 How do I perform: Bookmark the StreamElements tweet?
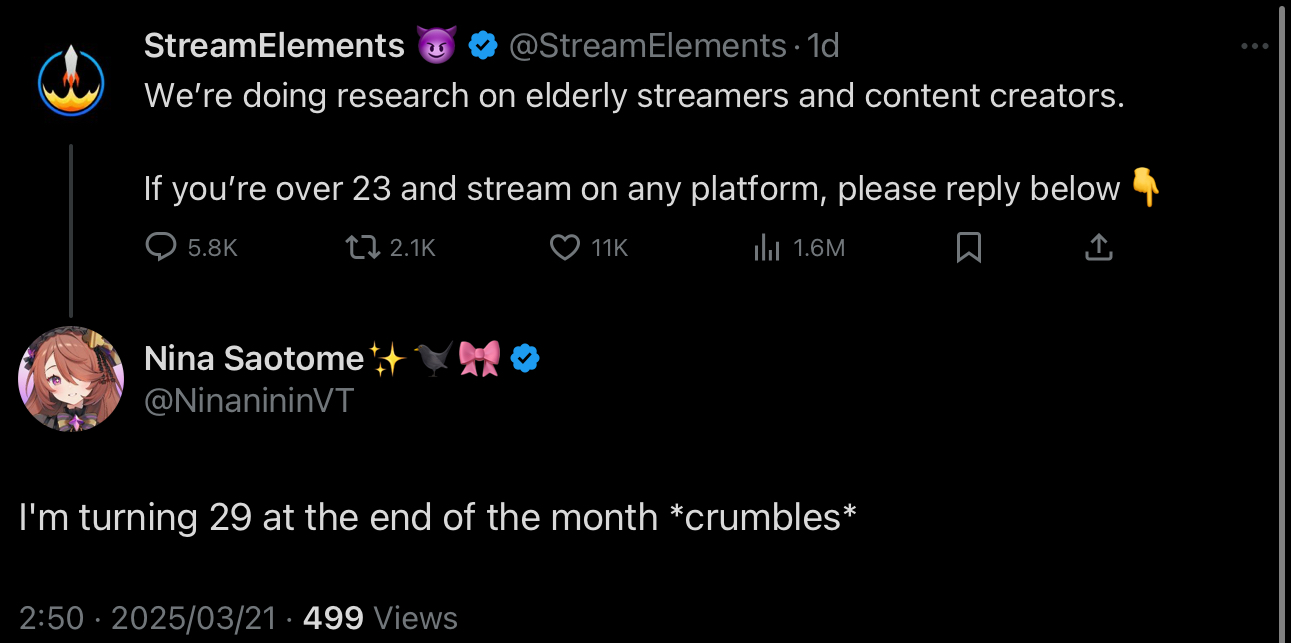click(968, 247)
